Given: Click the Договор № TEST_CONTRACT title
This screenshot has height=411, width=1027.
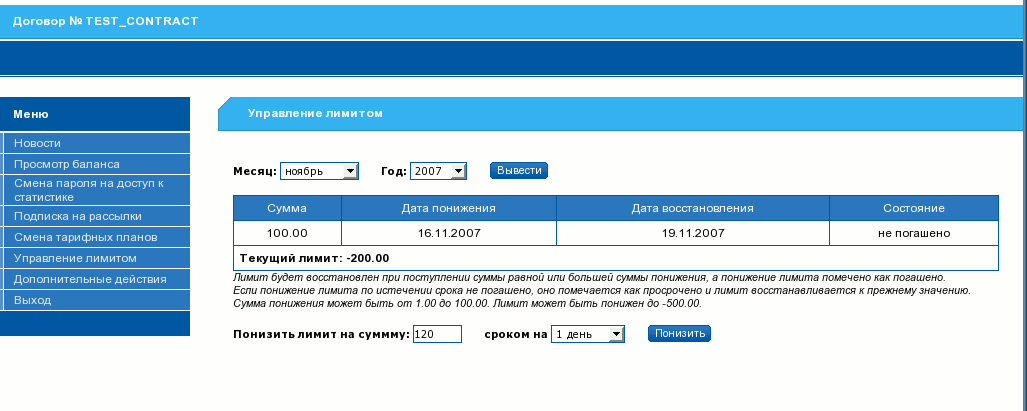Looking at the screenshot, I should pos(105,21).
